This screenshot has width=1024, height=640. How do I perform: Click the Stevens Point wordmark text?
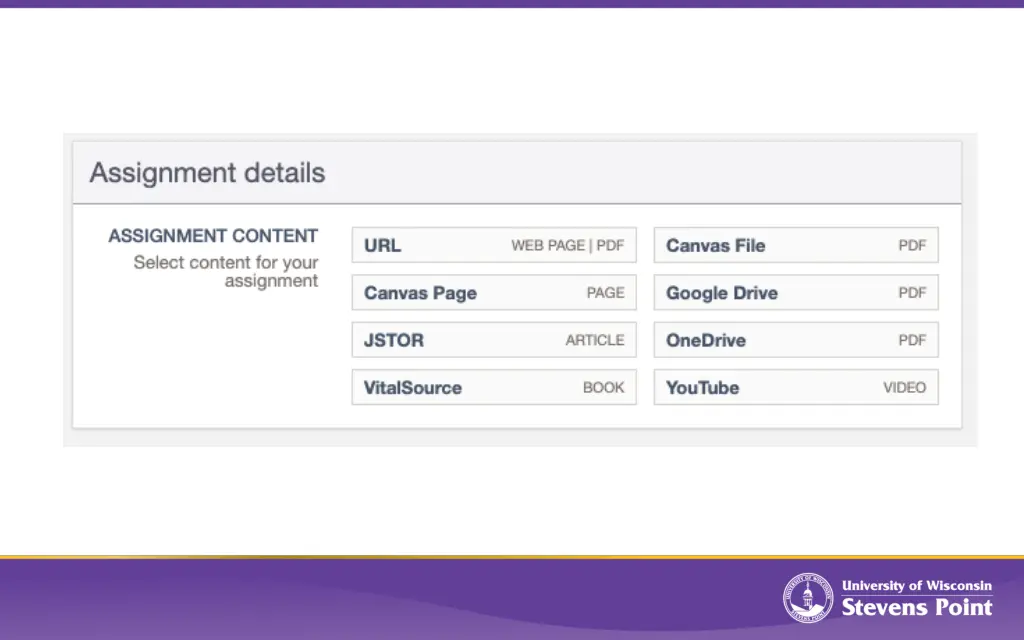pos(917,607)
